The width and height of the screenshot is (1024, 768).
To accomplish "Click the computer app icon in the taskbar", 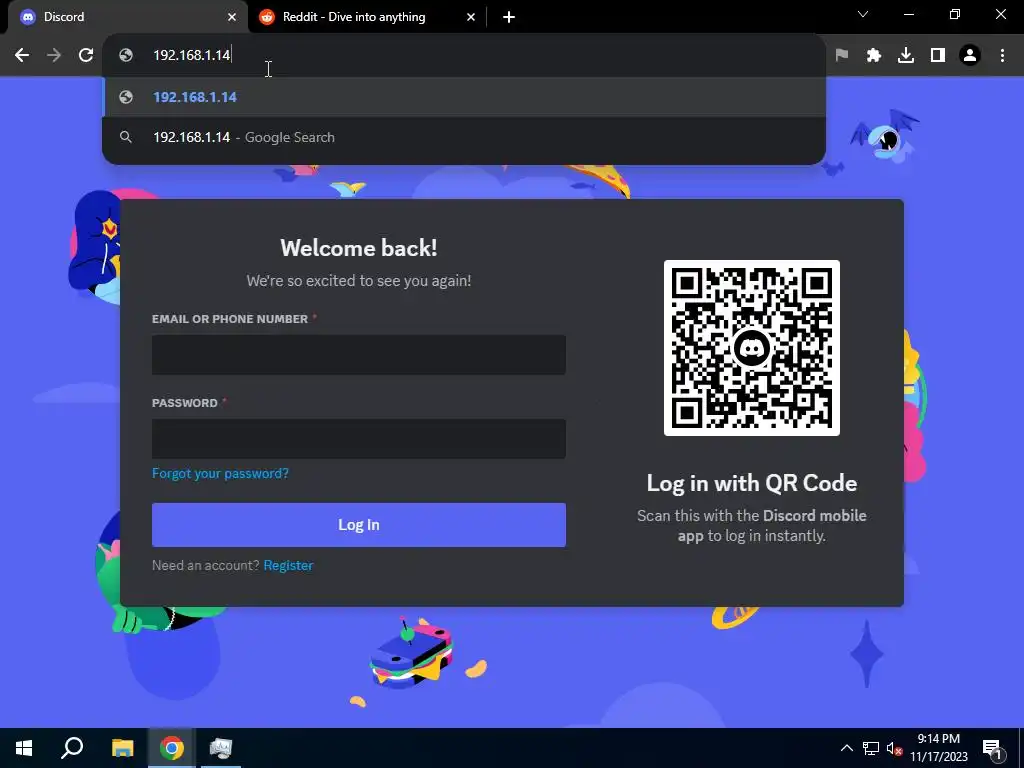I will point(221,748).
